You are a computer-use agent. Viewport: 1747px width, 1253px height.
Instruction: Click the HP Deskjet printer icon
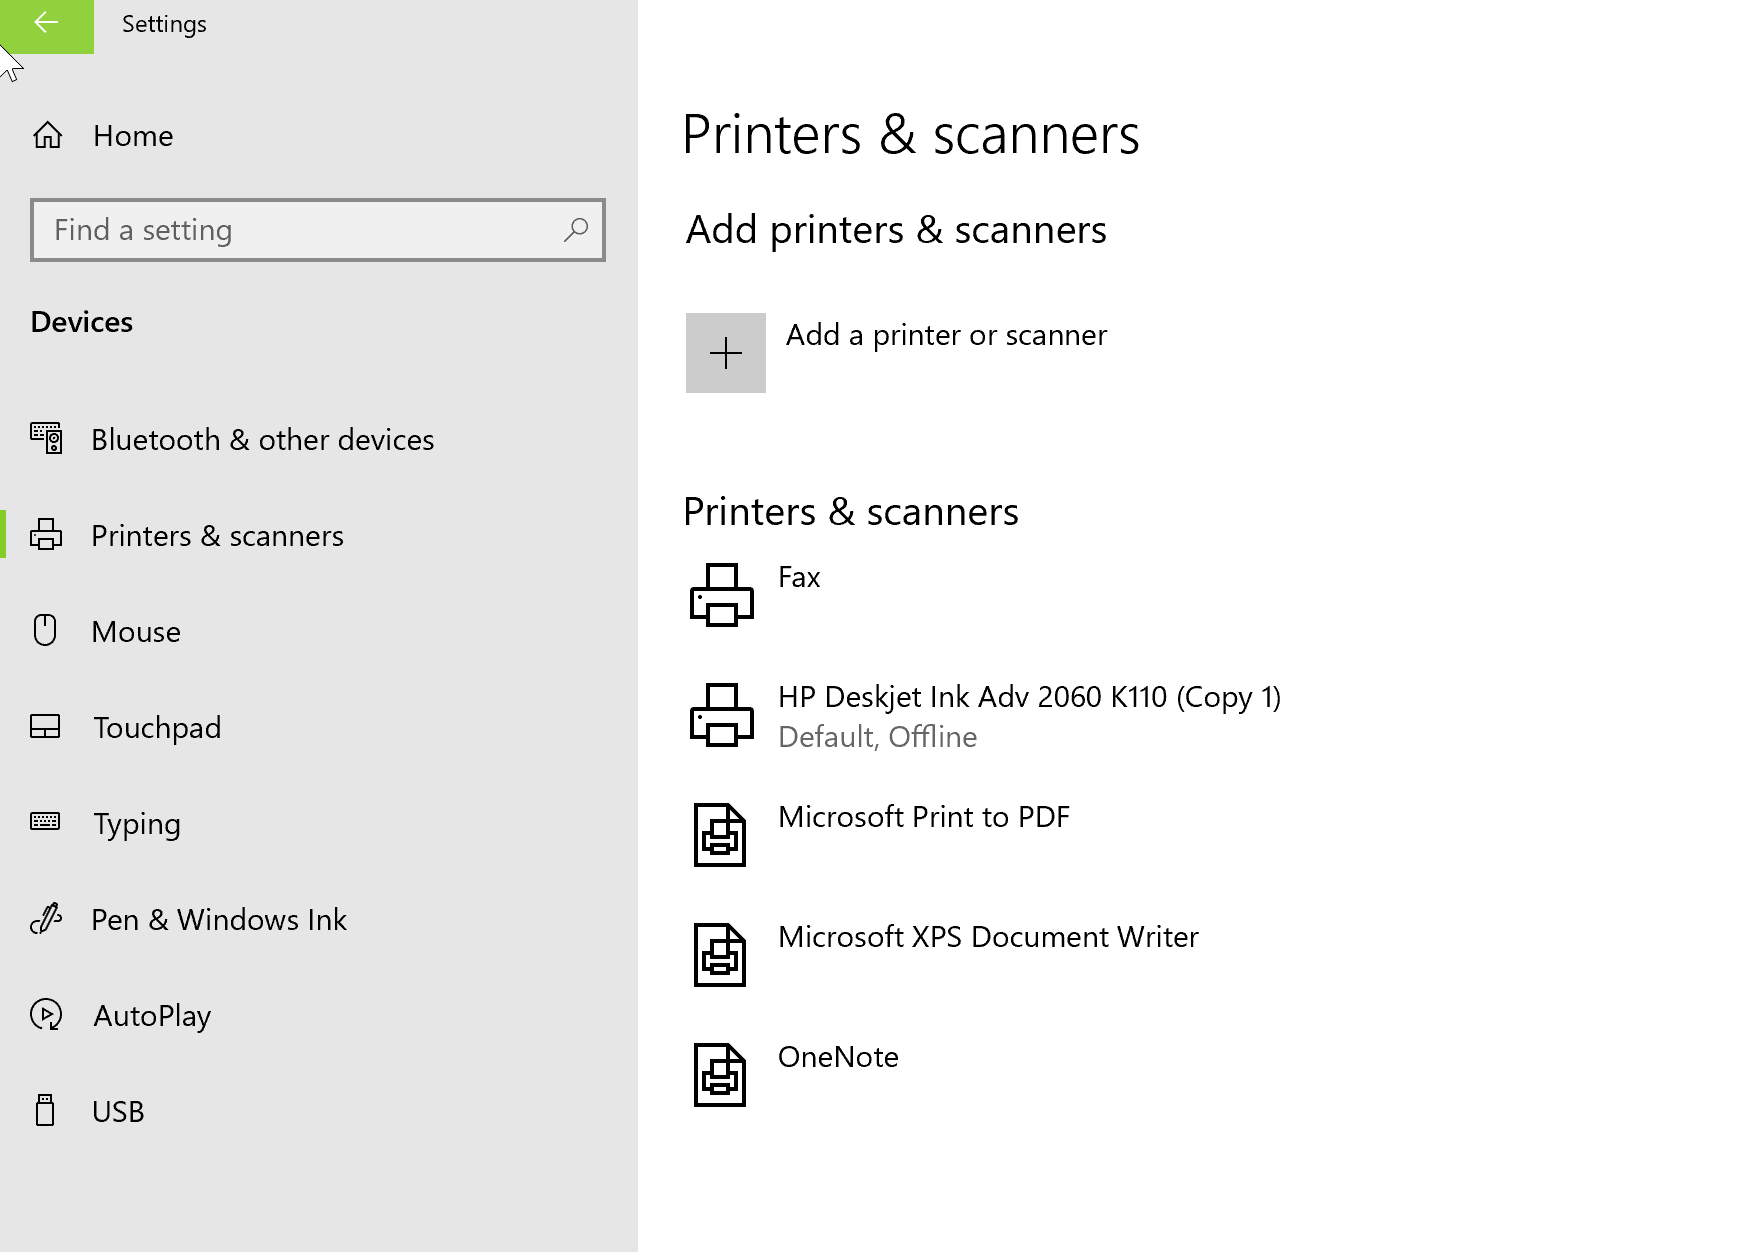(721, 715)
